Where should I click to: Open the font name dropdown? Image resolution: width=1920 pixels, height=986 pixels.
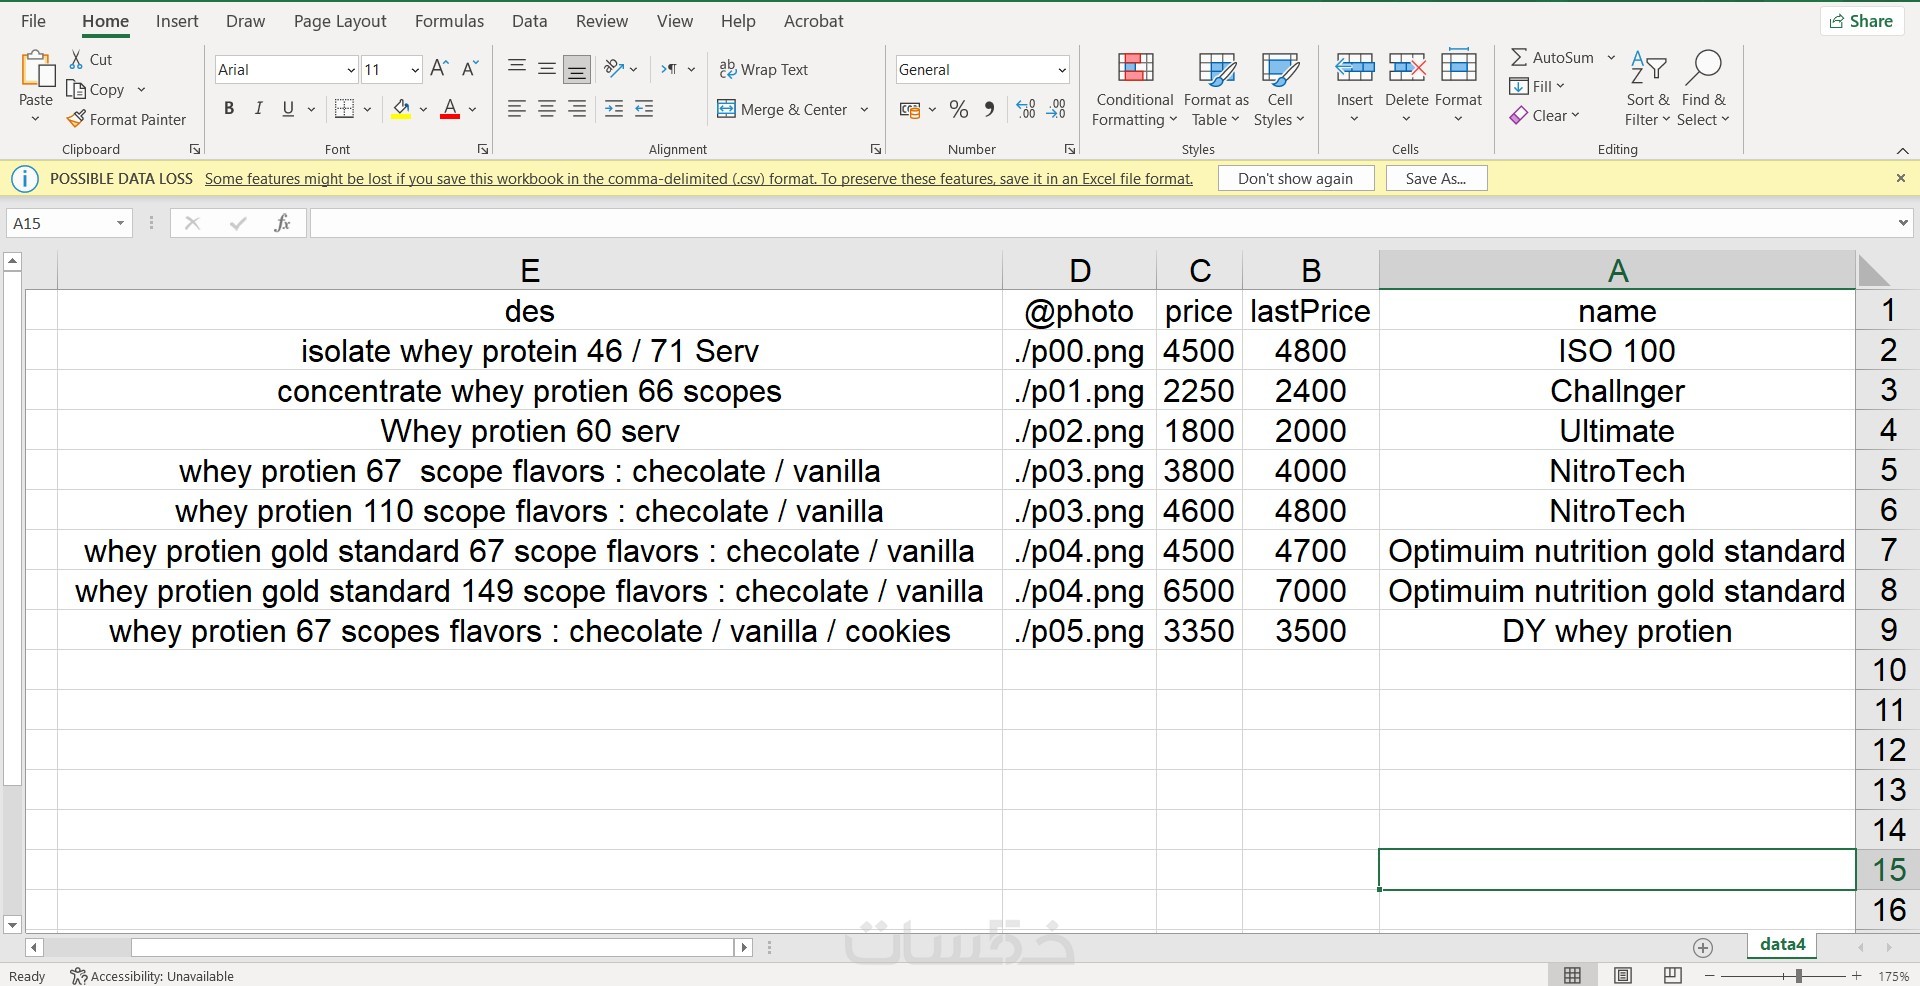pos(350,70)
